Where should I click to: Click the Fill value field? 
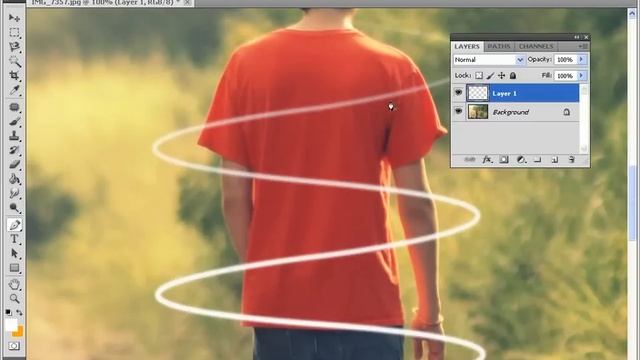565,76
